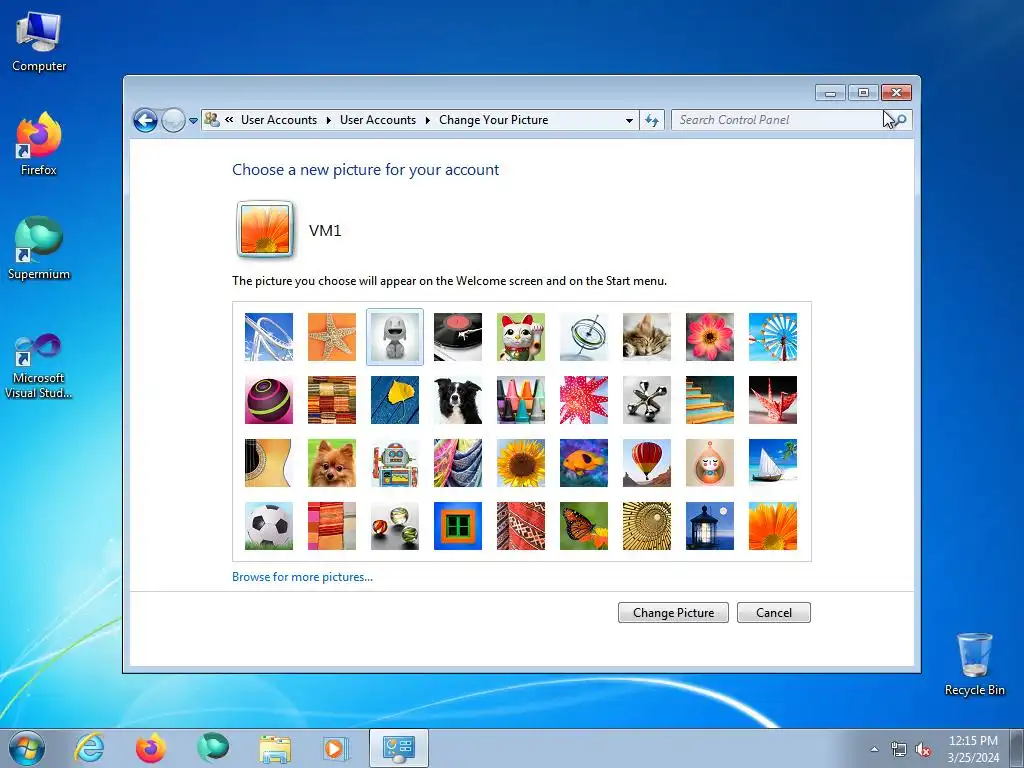The width and height of the screenshot is (1024, 768).
Task: Select the golden woven spiral picture
Action: point(647,526)
